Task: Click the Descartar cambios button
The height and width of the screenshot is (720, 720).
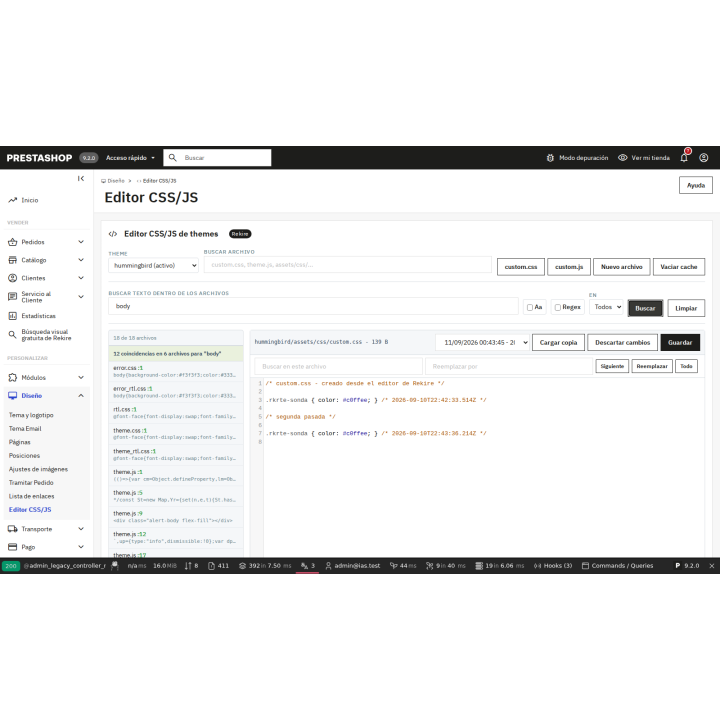Action: (623, 343)
